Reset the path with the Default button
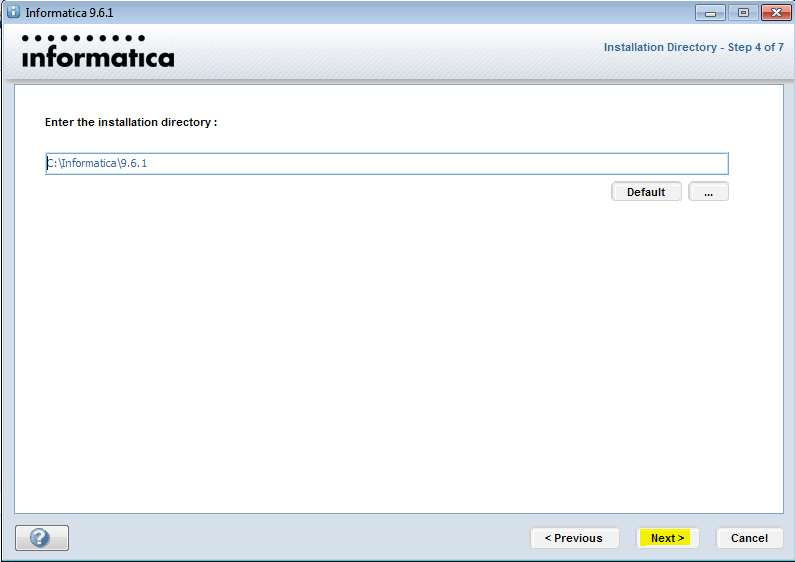The height and width of the screenshot is (562, 795). (x=646, y=192)
